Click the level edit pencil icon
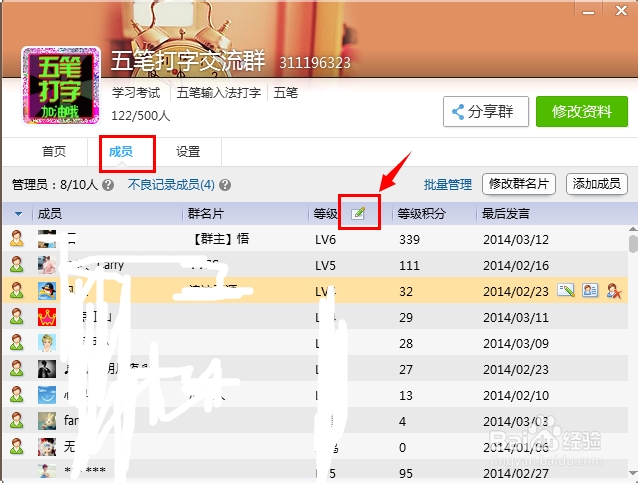 358,213
